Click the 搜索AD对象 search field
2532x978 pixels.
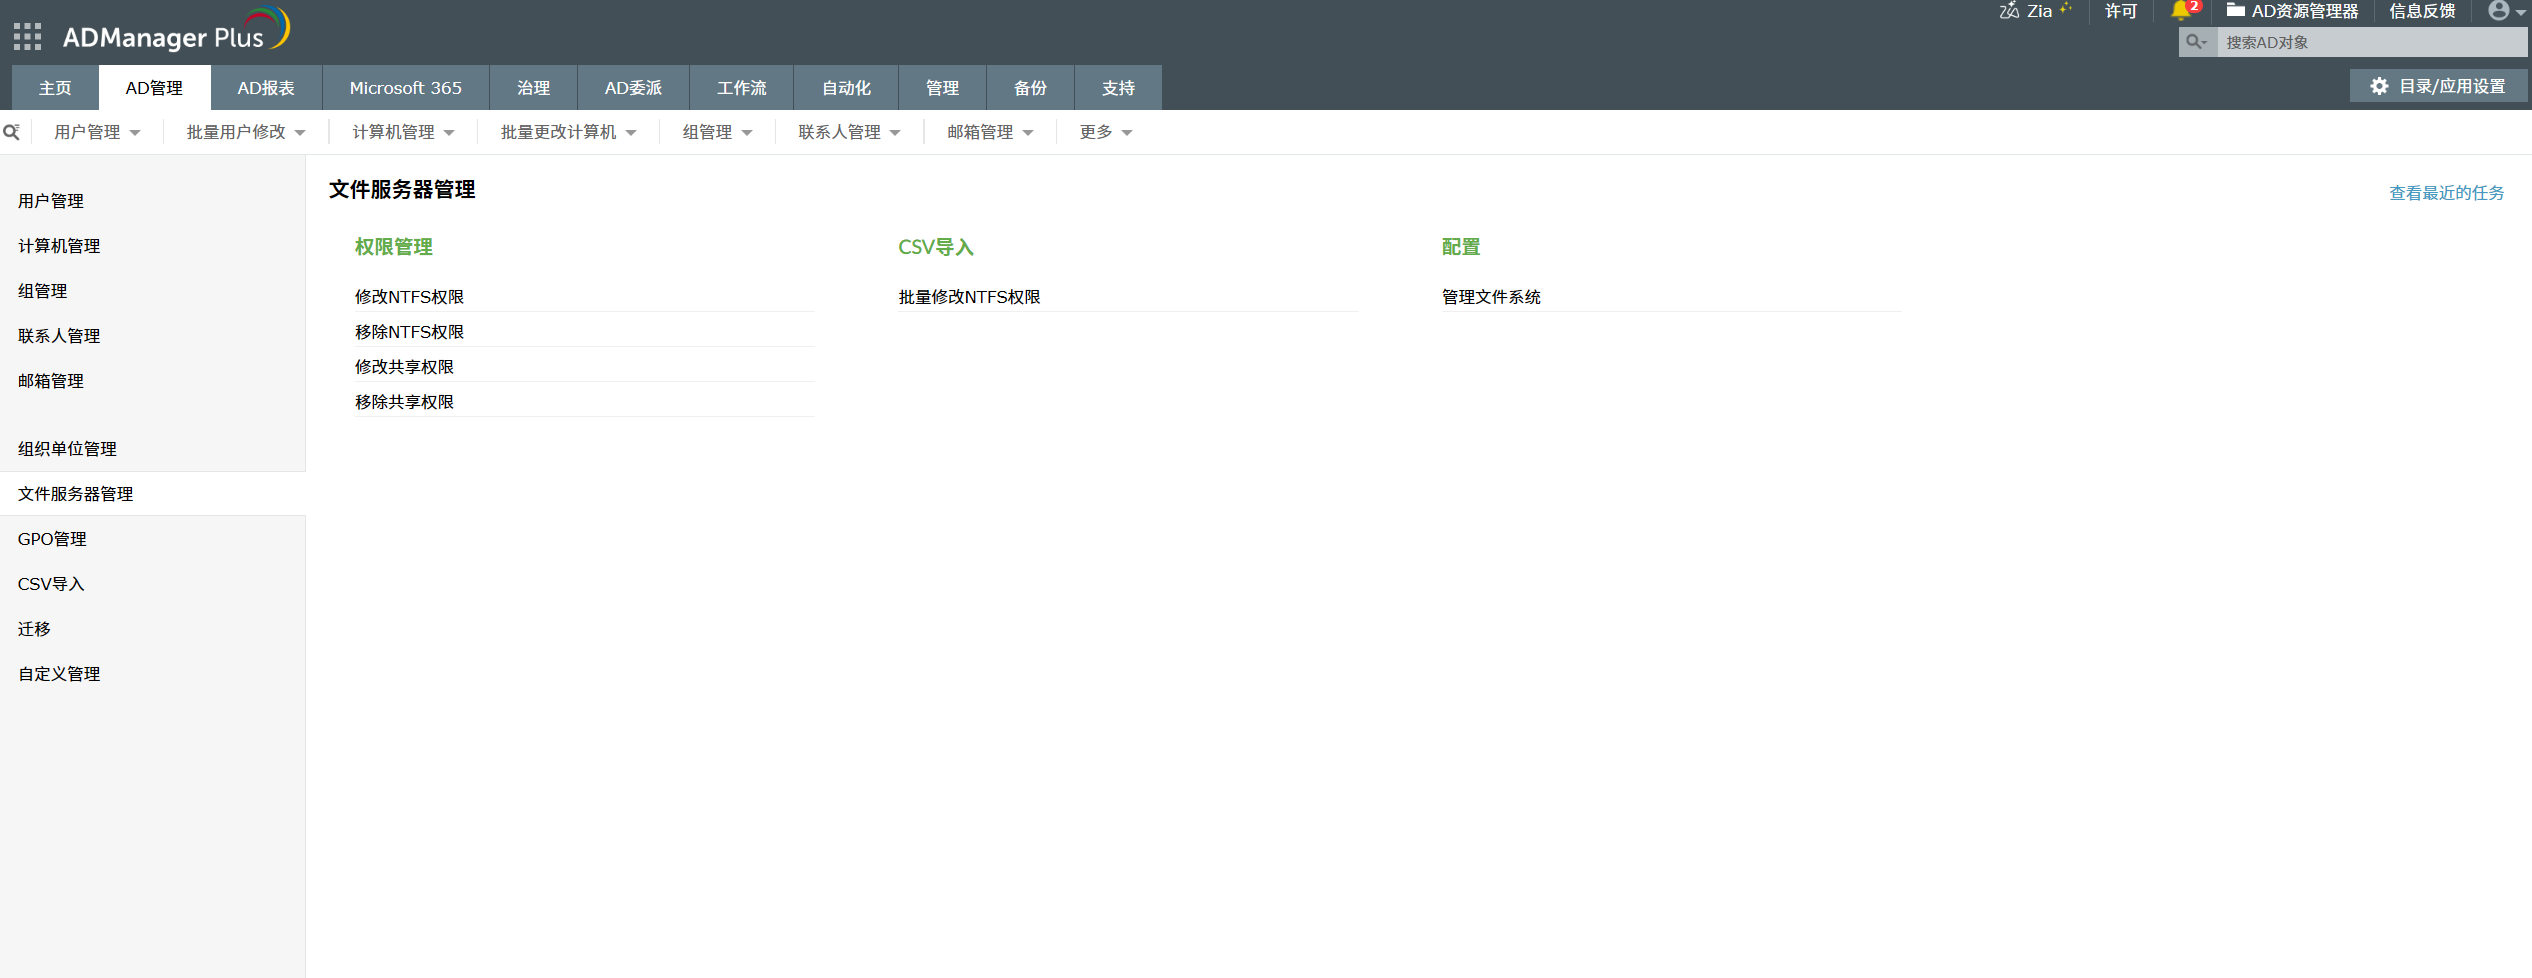(2370, 42)
